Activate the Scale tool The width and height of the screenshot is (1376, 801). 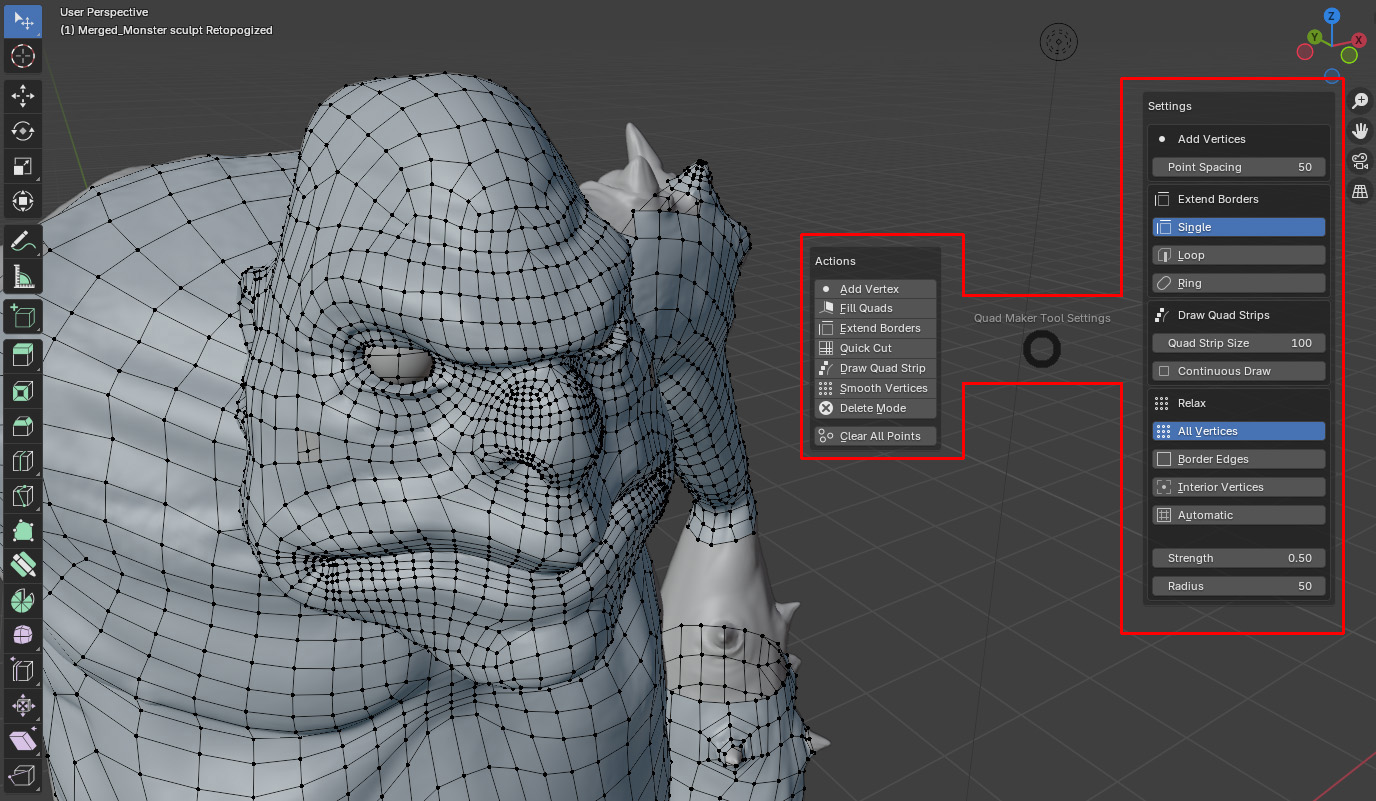23,166
